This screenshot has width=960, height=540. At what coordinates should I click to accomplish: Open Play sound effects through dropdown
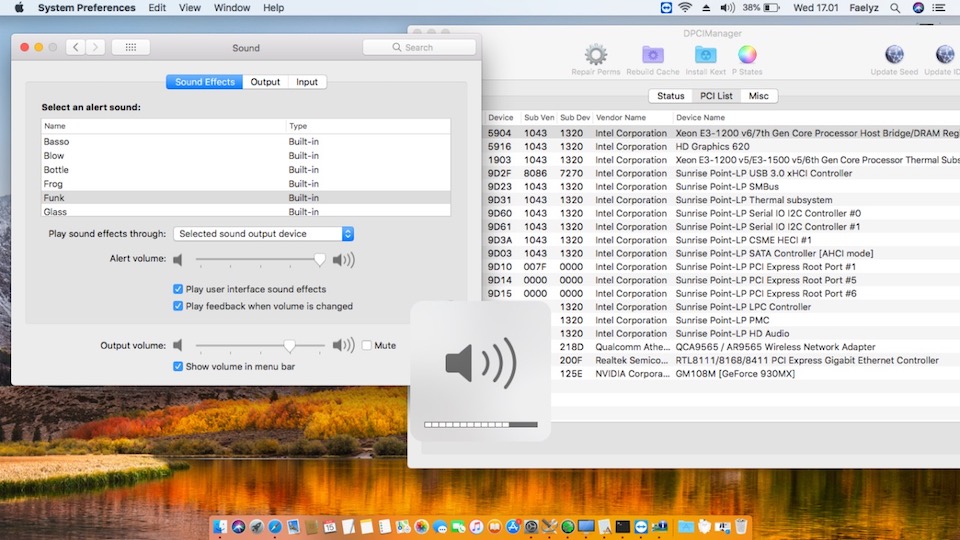264,234
